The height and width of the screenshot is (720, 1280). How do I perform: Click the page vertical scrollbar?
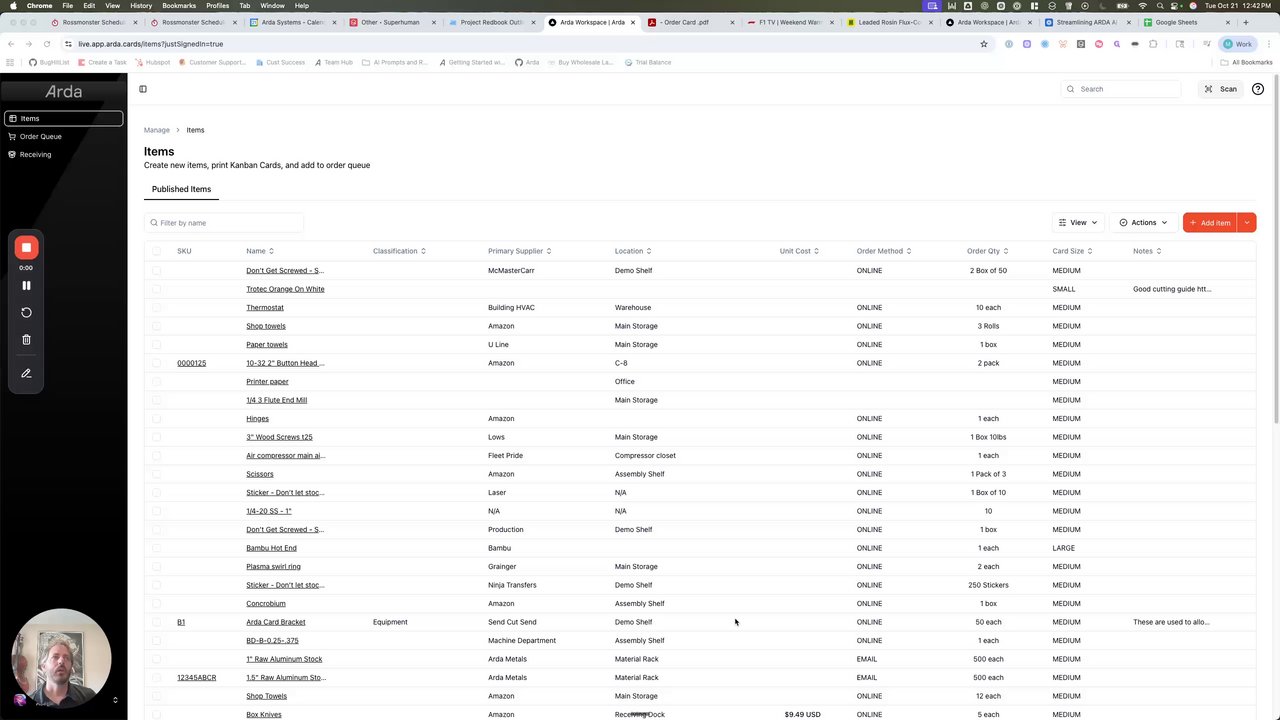pyautogui.click(x=1276, y=250)
